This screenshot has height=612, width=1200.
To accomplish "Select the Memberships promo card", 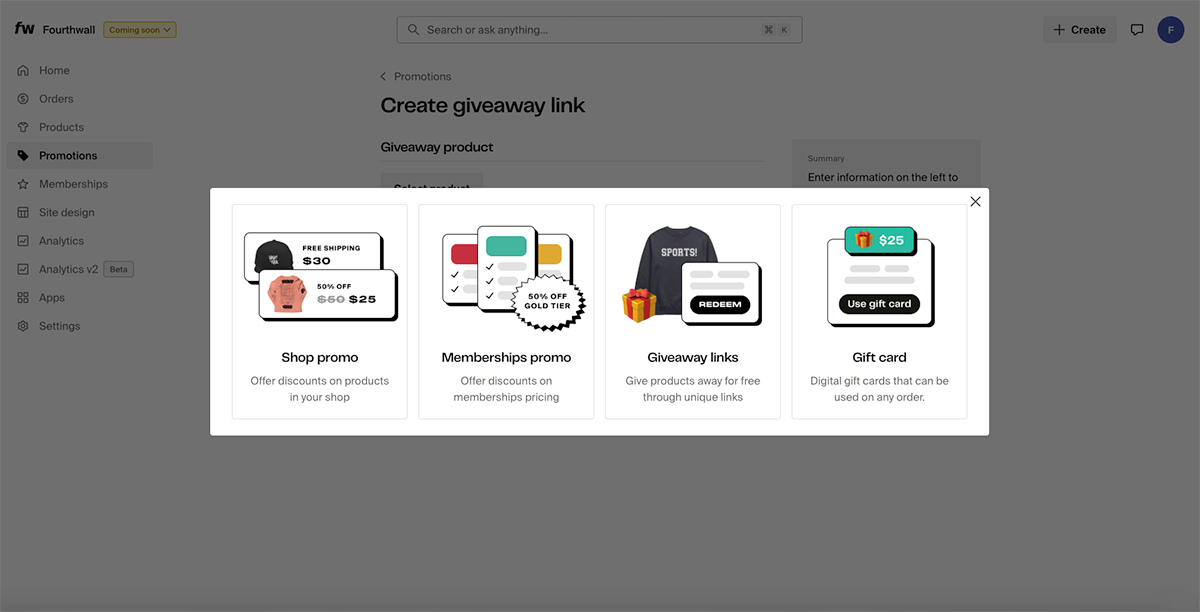I will click(x=506, y=311).
